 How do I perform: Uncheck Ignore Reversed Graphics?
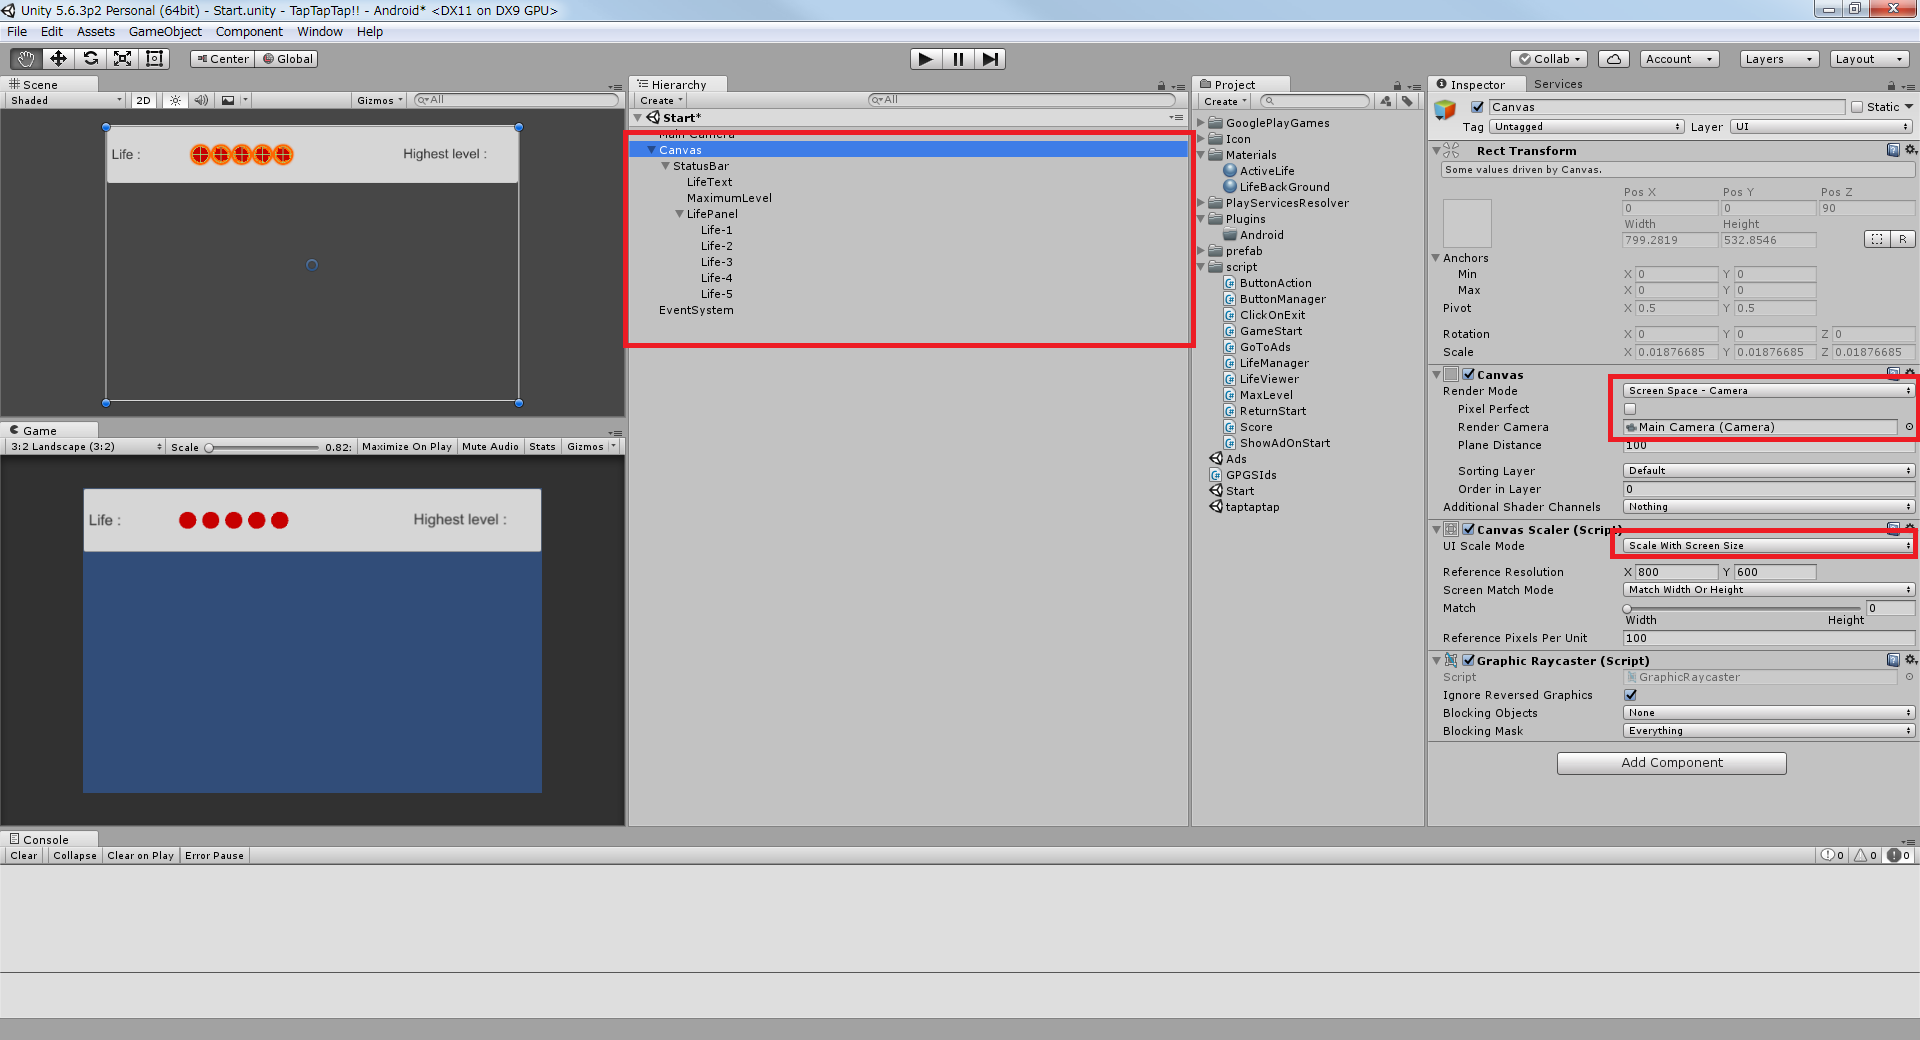click(x=1630, y=695)
